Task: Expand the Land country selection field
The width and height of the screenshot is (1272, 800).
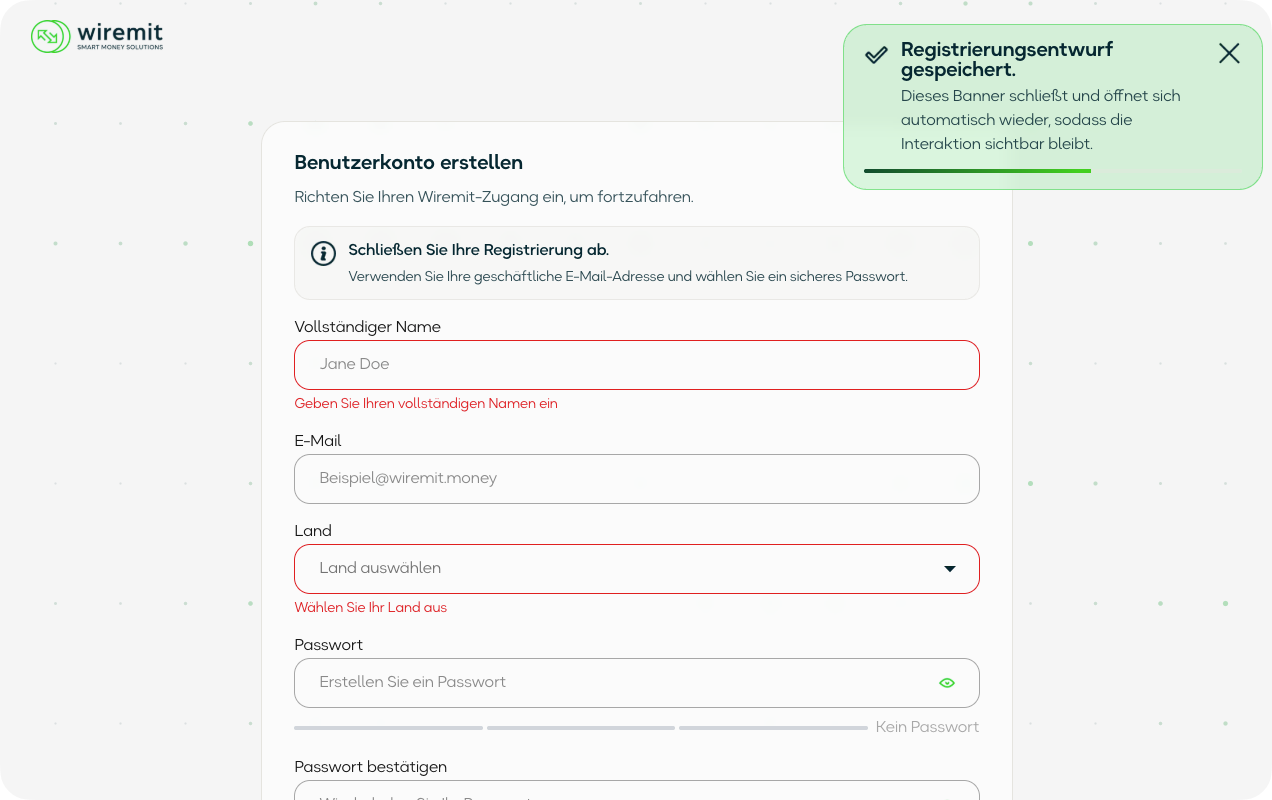Action: pos(637,569)
